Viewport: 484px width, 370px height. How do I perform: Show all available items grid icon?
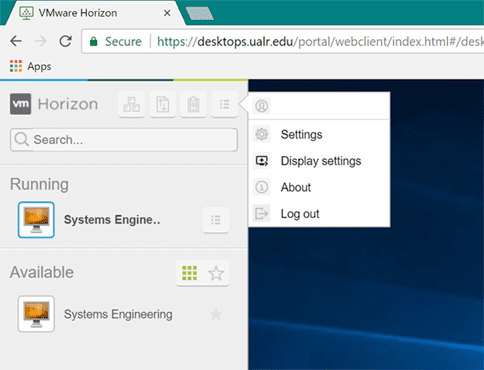[x=189, y=273]
